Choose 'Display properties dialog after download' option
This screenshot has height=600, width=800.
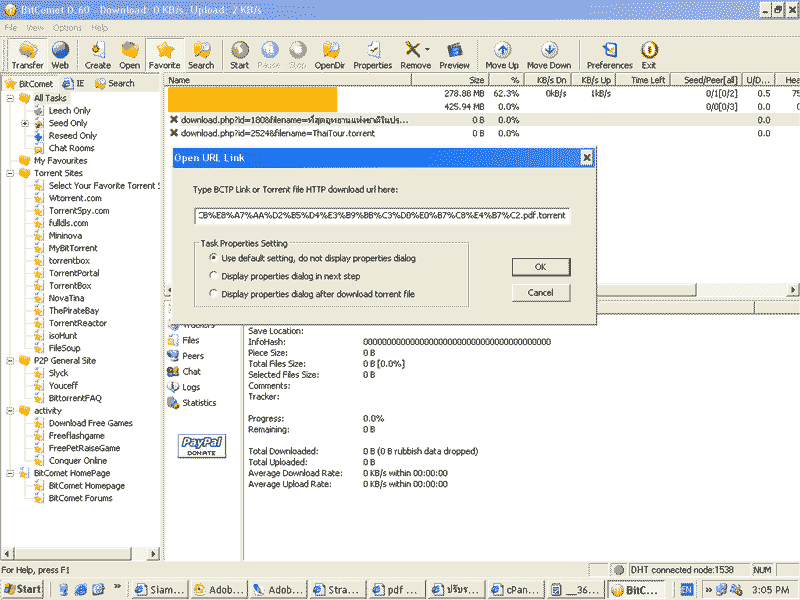pyautogui.click(x=213, y=294)
